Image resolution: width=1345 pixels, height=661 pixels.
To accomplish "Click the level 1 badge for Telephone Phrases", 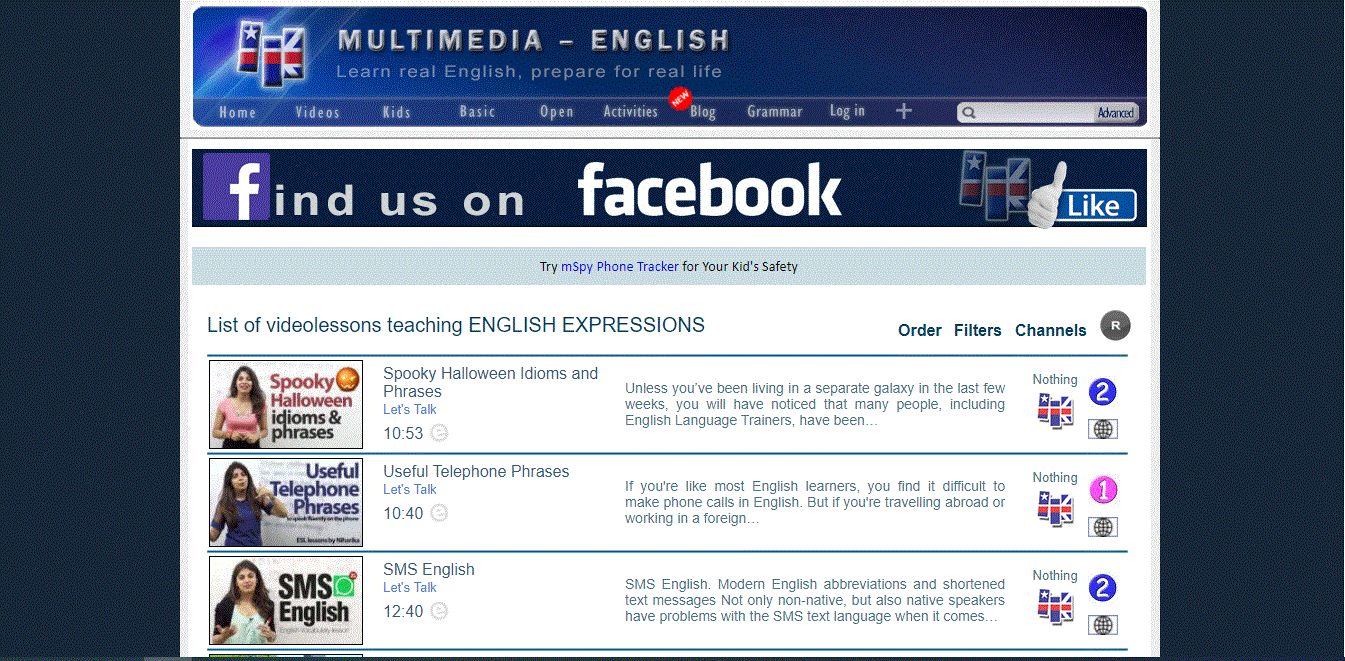I will tap(1102, 490).
